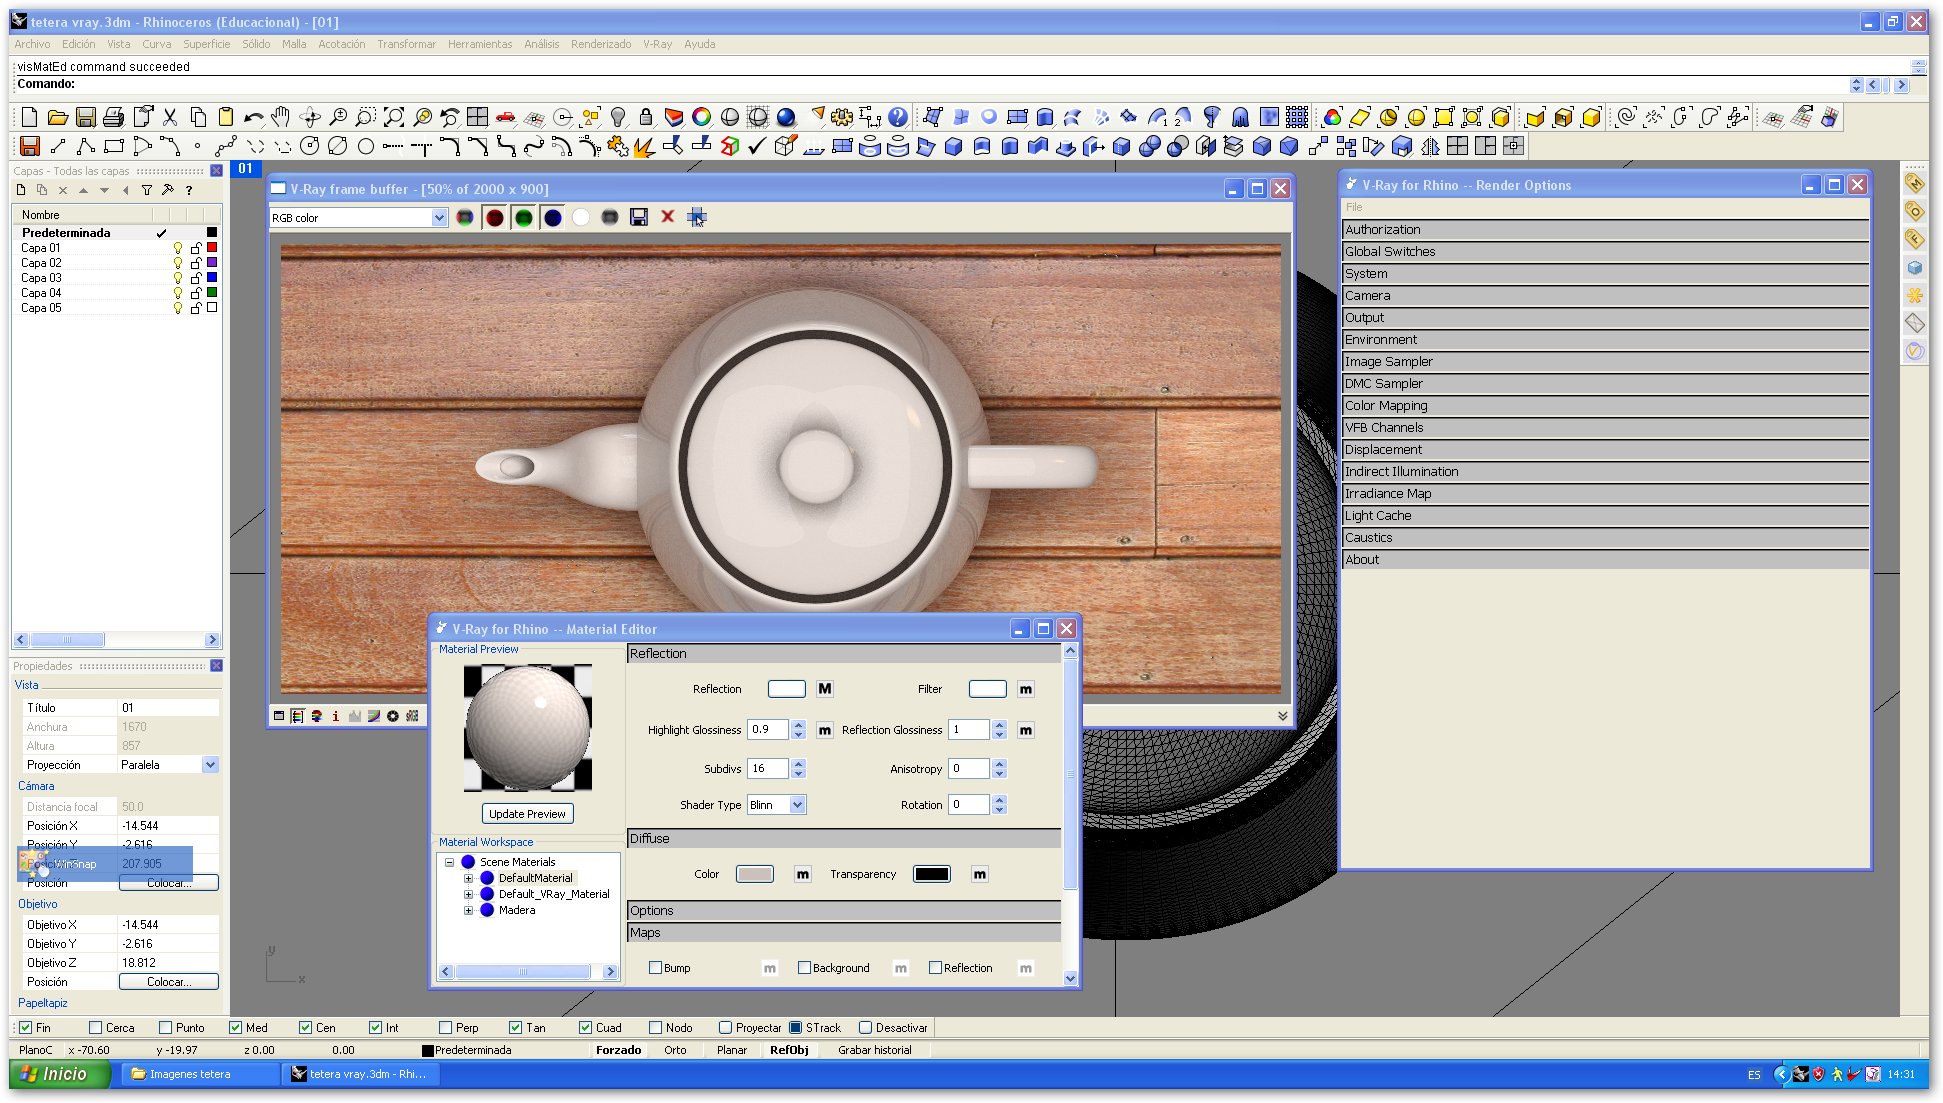Screen dimensions: 1943x1103
Task: Expand the Madera material tree node
Action: (x=468, y=910)
